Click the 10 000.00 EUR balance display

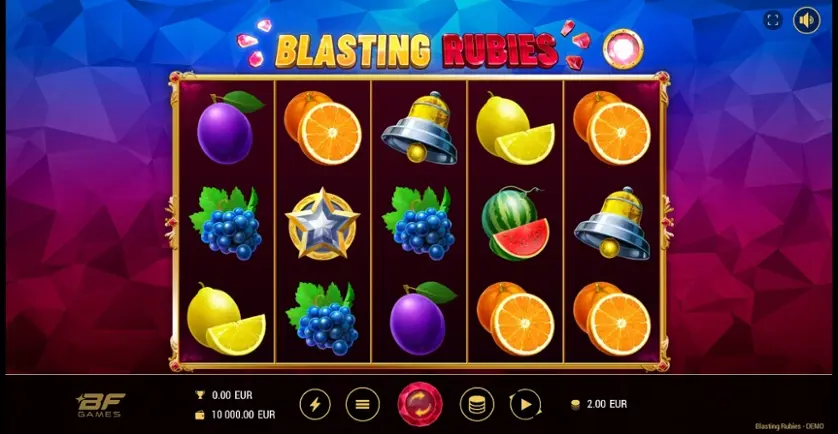point(236,415)
